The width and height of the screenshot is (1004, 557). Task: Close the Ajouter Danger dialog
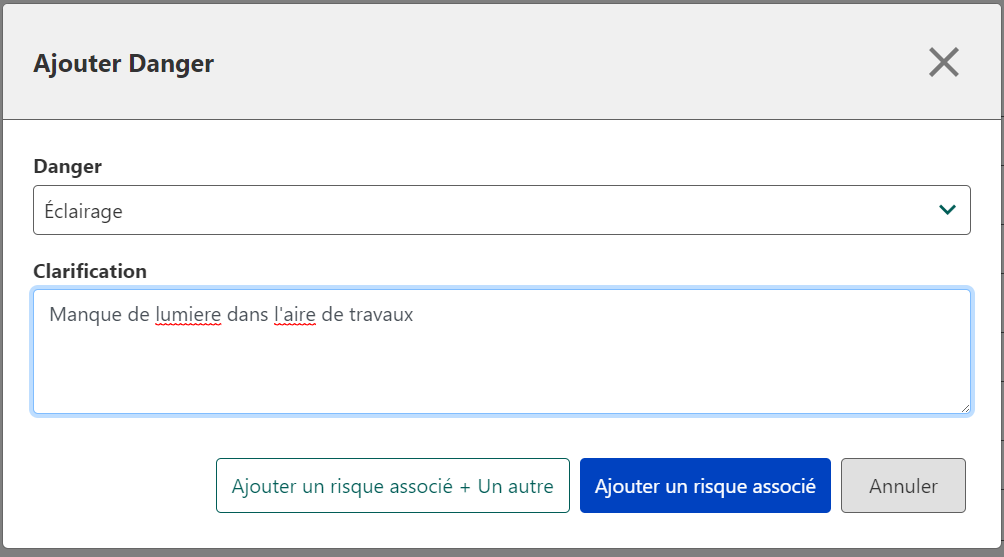point(944,62)
